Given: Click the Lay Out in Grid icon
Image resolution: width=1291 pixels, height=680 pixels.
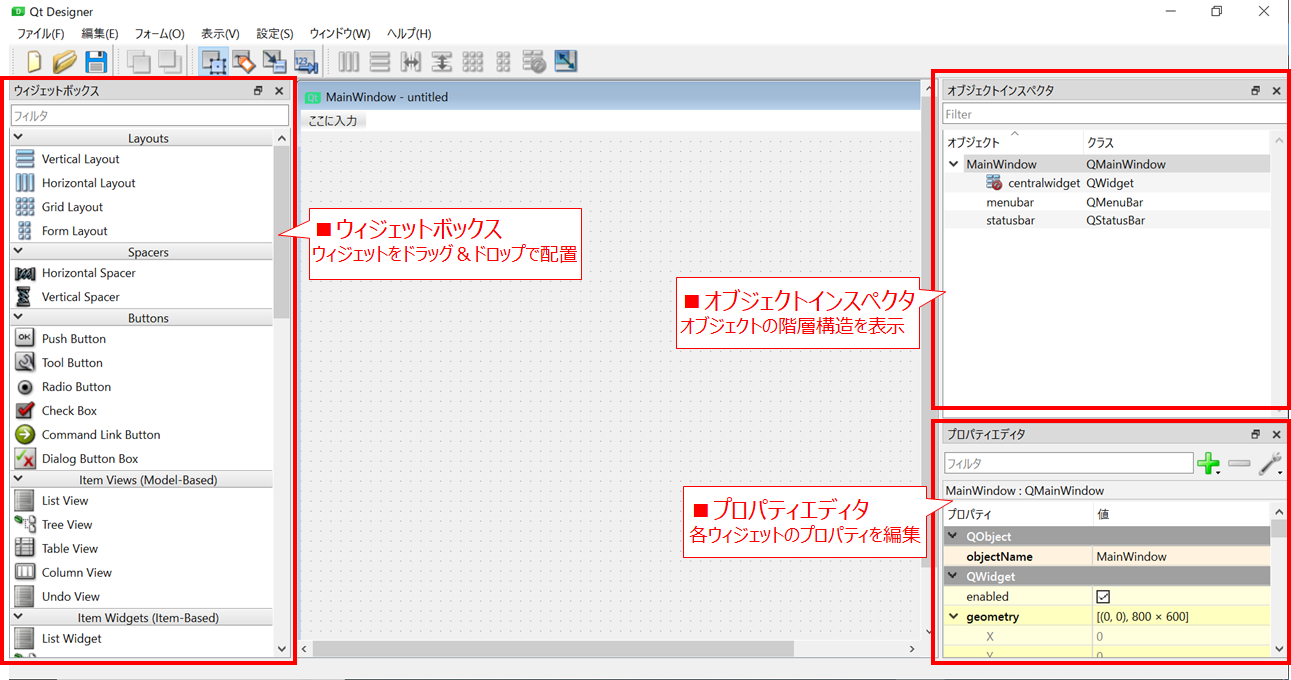Looking at the screenshot, I should coord(472,61).
